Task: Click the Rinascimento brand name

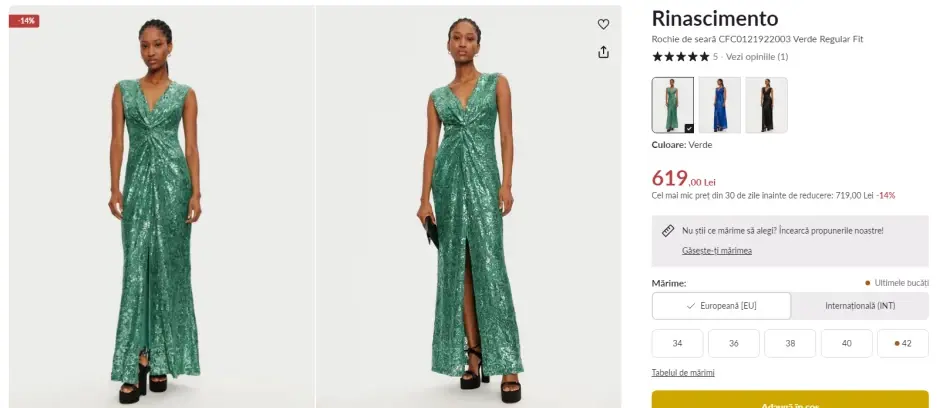Action: 714,19
